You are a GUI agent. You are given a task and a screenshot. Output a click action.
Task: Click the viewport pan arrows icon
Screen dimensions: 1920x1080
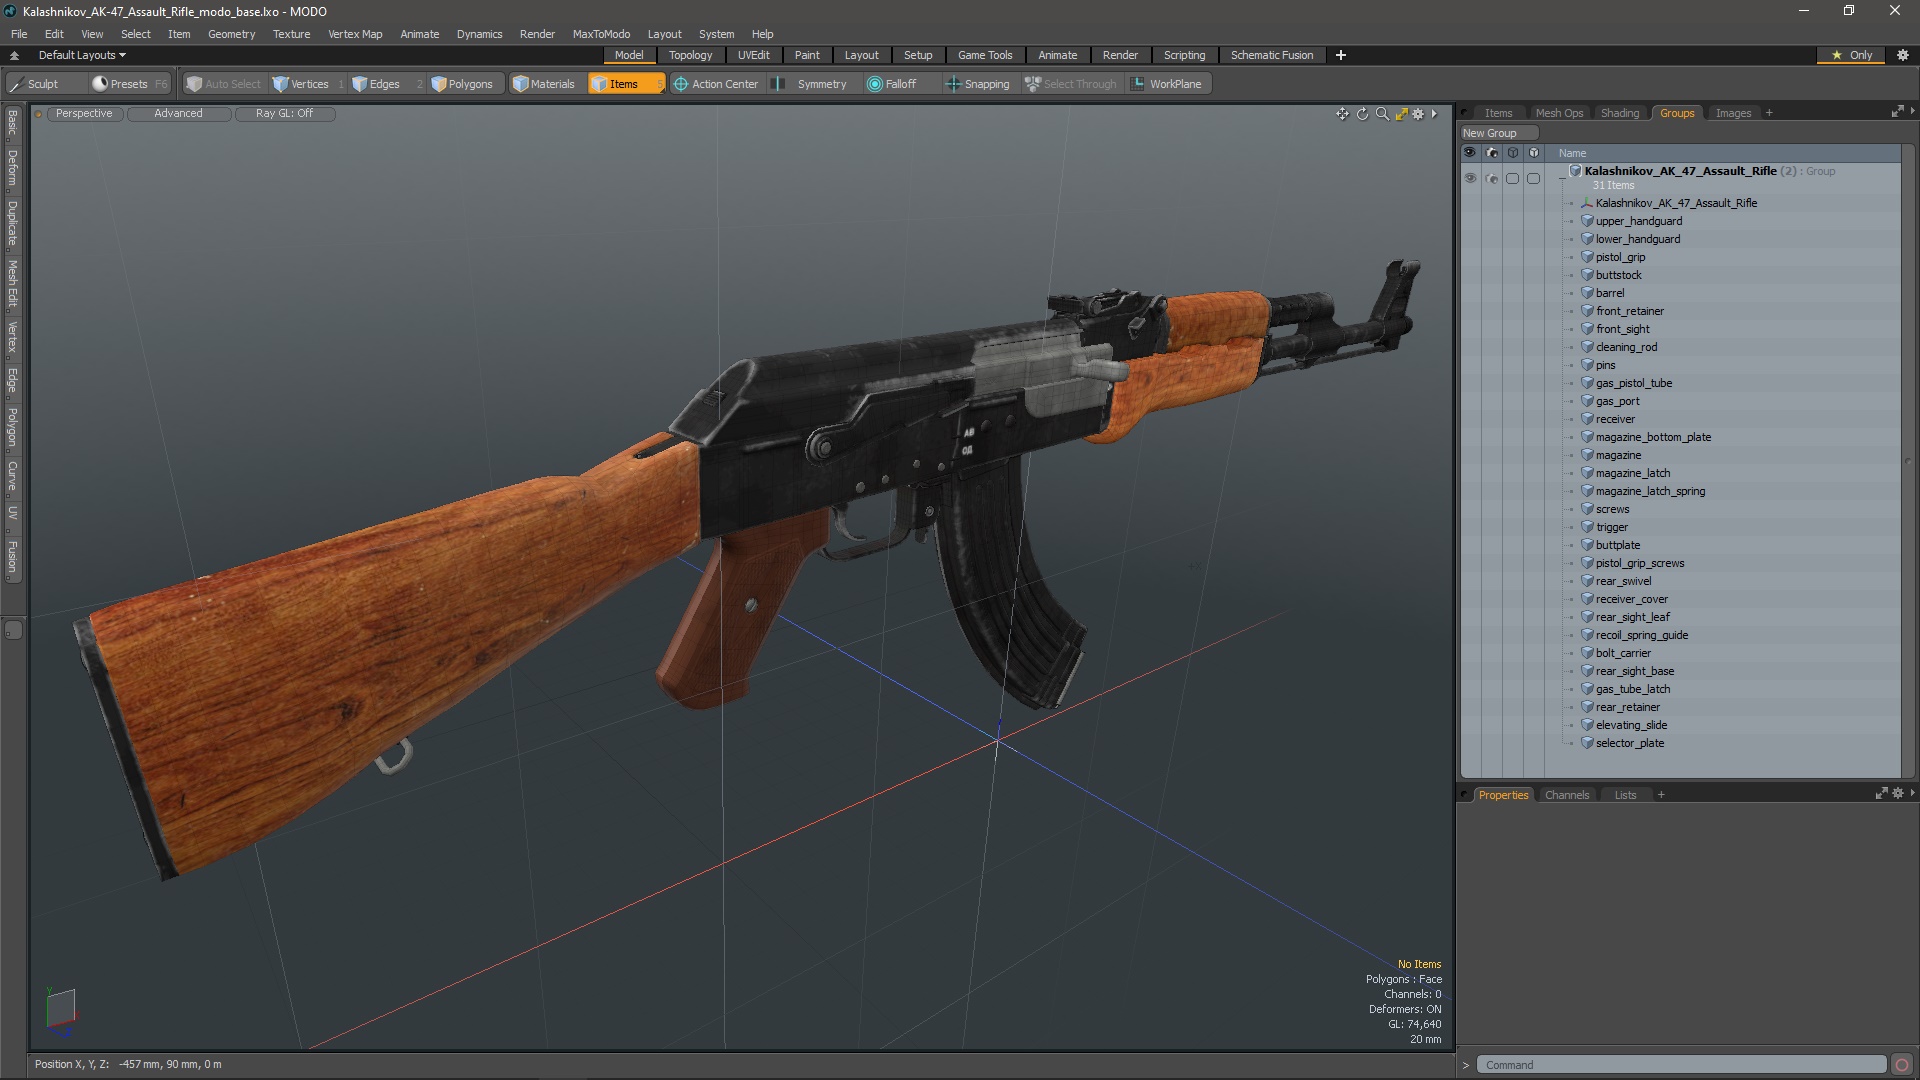tap(1342, 114)
